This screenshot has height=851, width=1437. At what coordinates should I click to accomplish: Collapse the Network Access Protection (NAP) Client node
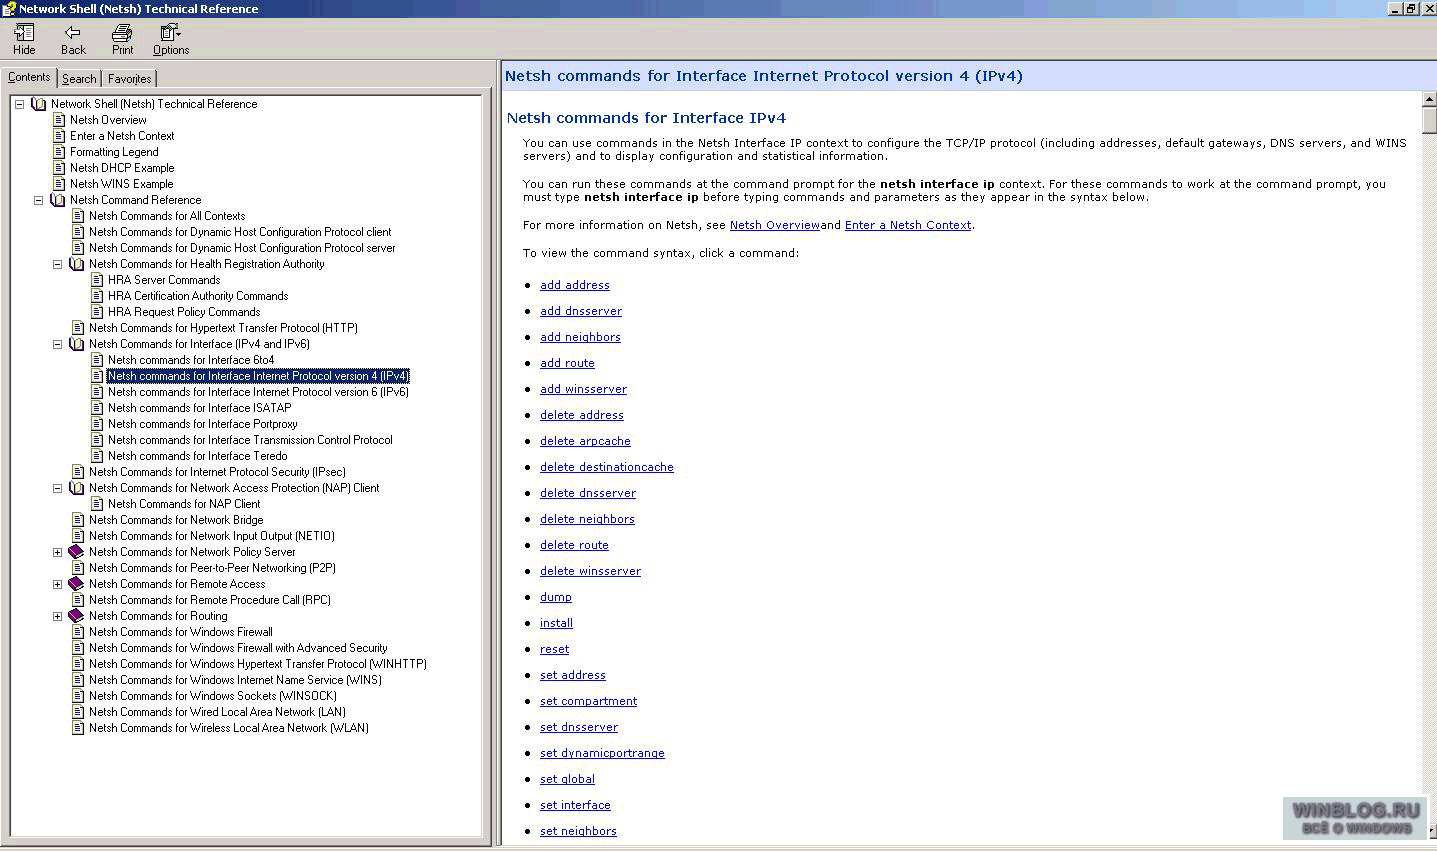click(x=57, y=488)
